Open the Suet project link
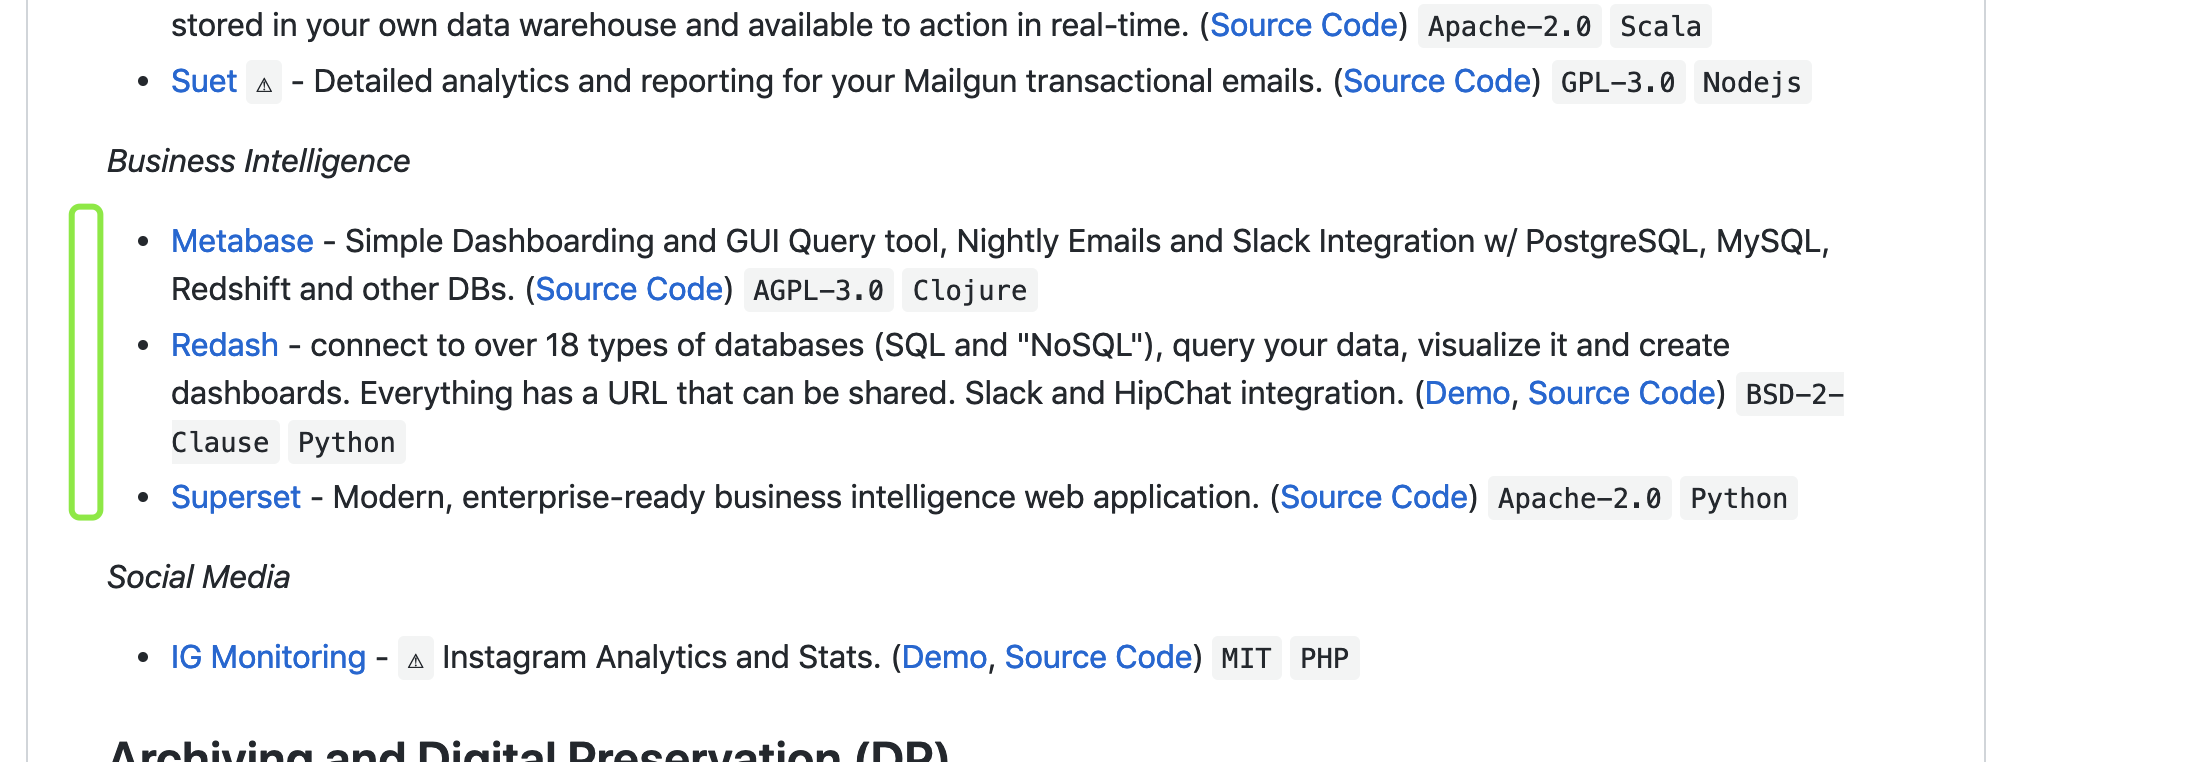This screenshot has width=2196, height=762. [204, 81]
